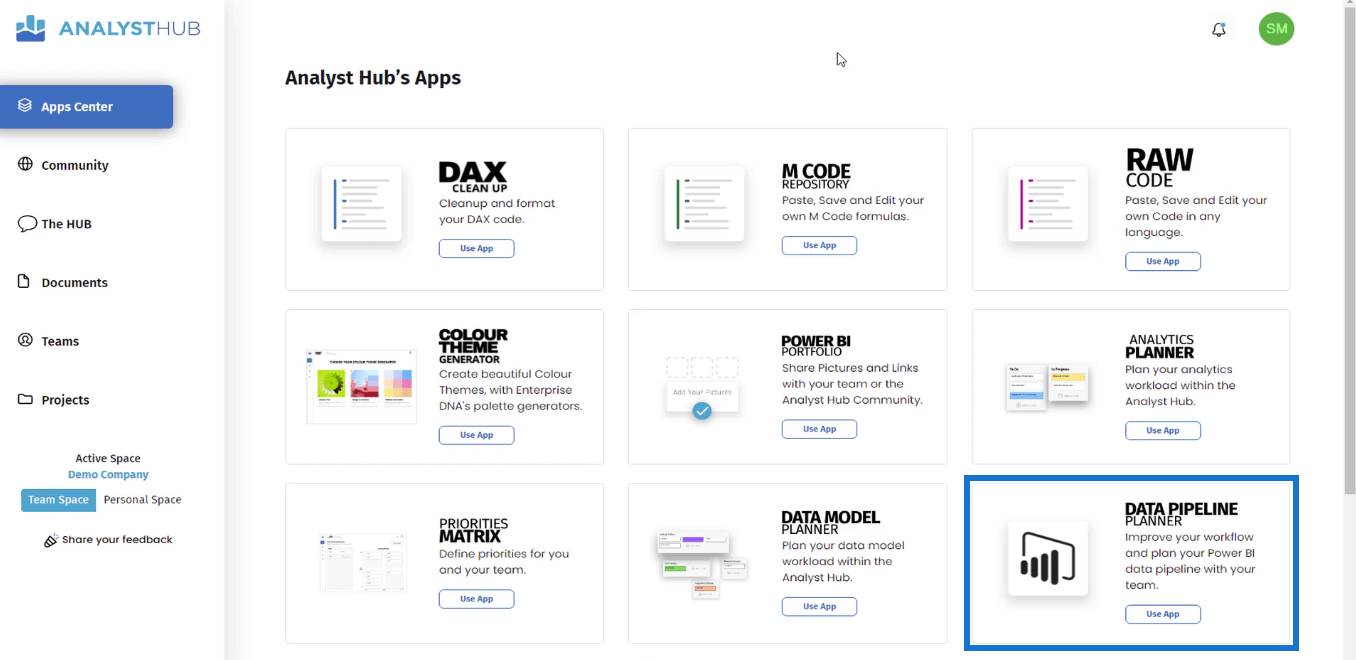Click the Analytics Planner board thumbnail
Screen dimensions: 1356x660
[x=1047, y=387]
